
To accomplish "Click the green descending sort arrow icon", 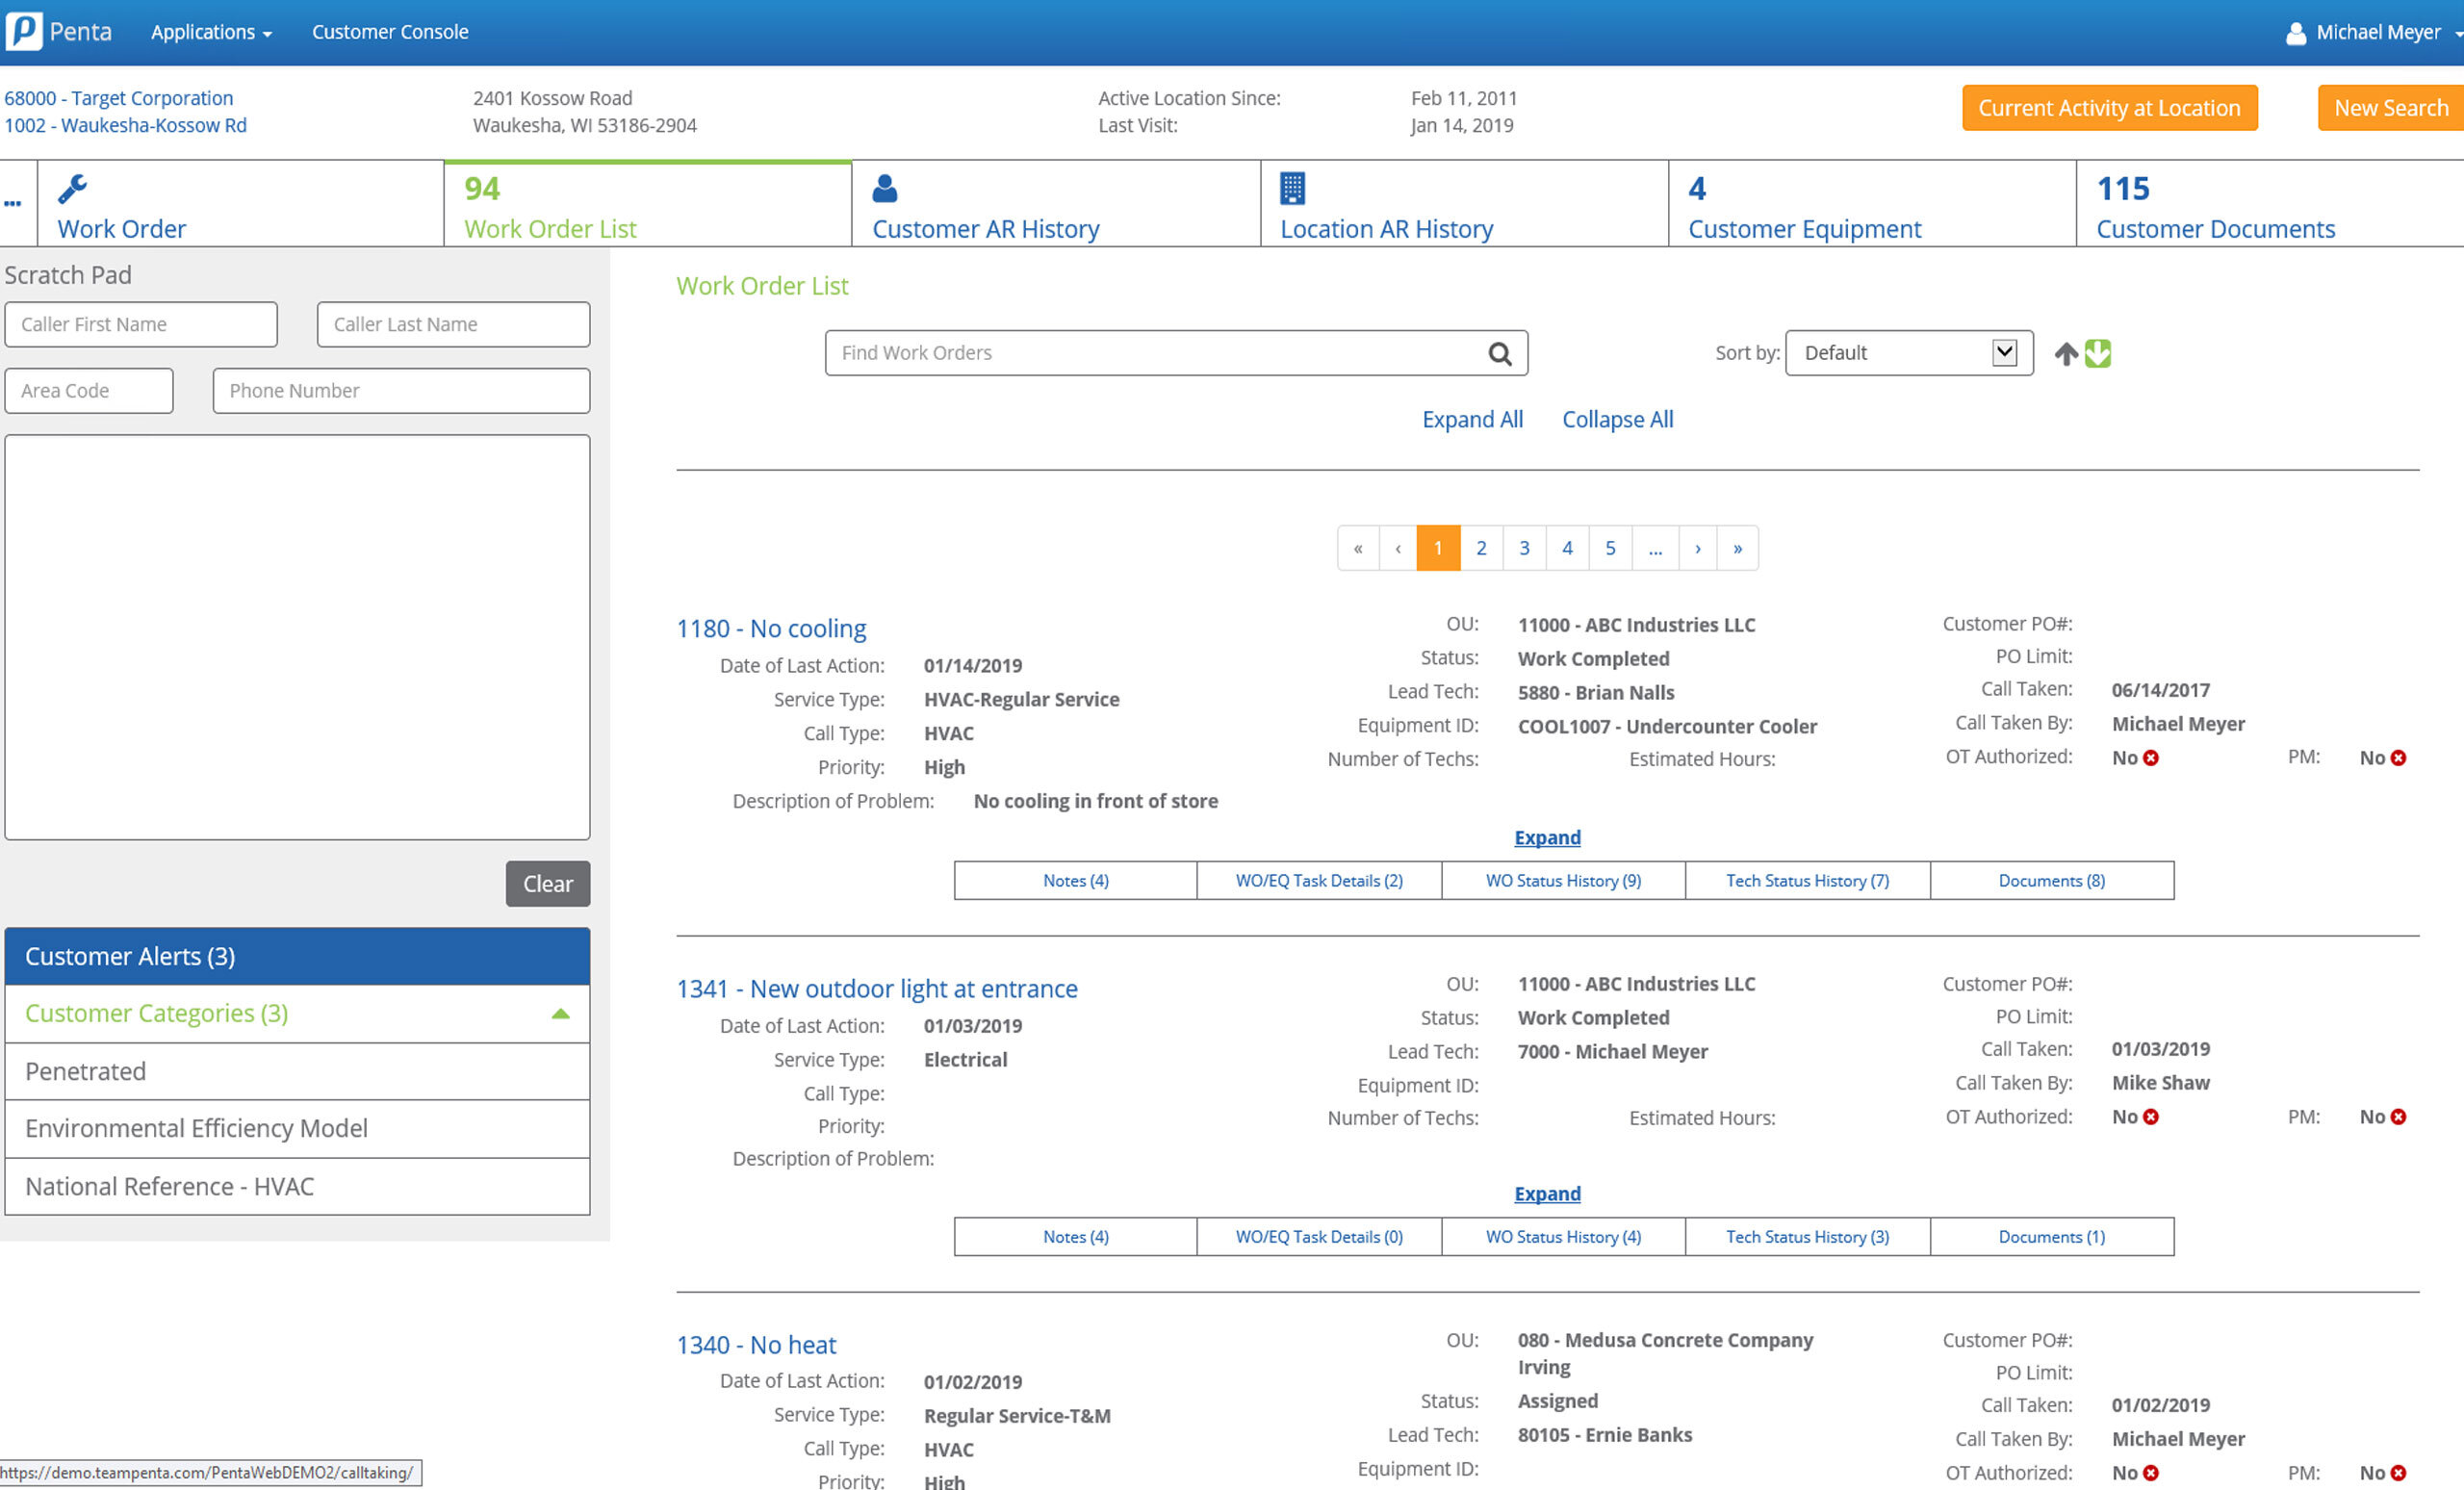I will click(x=2098, y=353).
